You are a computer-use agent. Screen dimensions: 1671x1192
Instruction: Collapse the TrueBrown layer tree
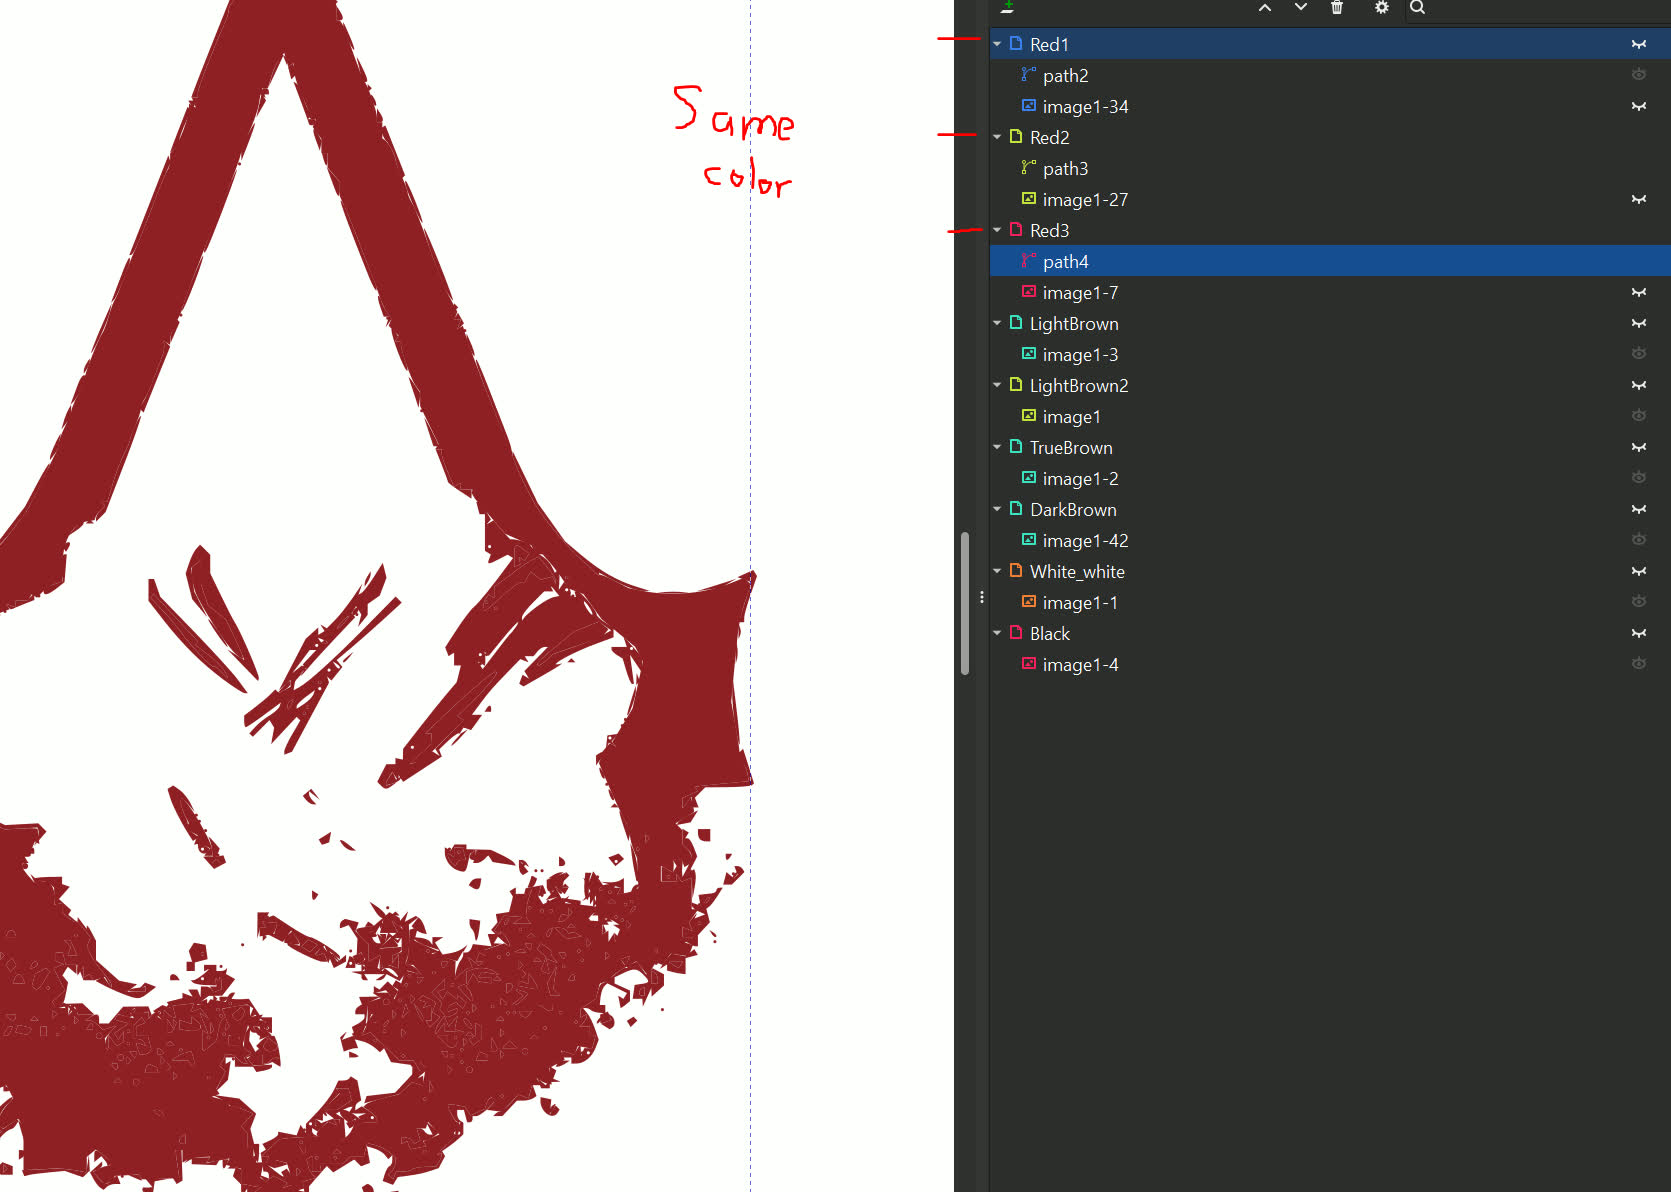pyautogui.click(x=997, y=447)
